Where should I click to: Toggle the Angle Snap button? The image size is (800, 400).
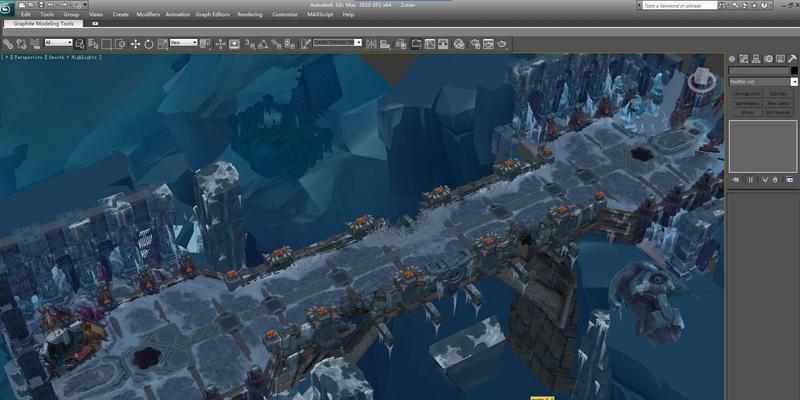[x=263, y=44]
